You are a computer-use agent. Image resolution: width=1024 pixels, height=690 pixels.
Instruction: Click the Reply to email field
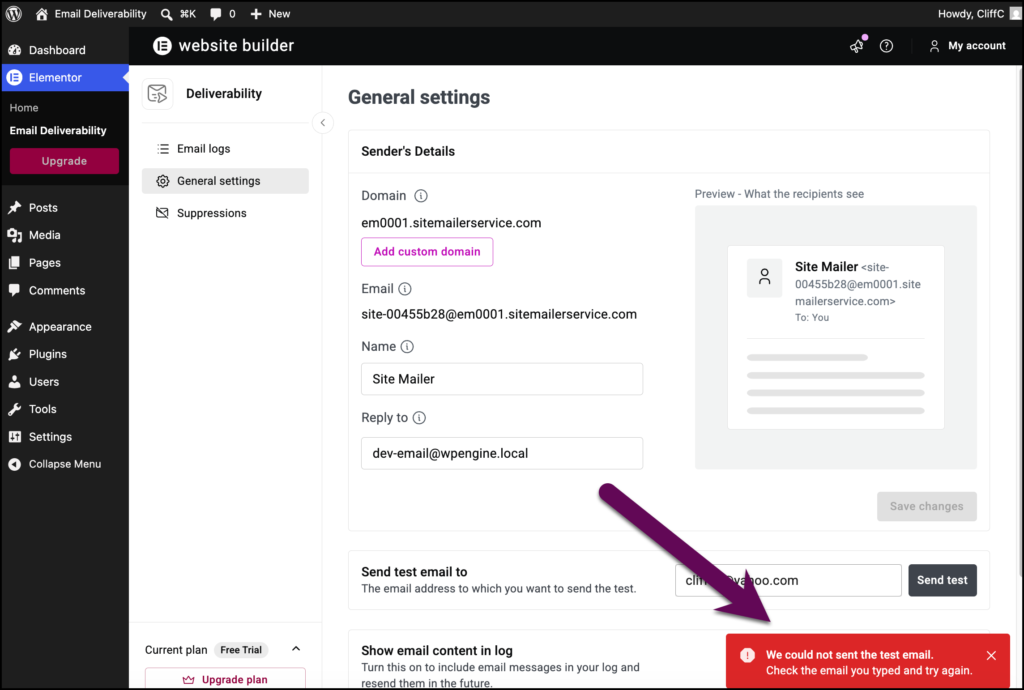(502, 454)
